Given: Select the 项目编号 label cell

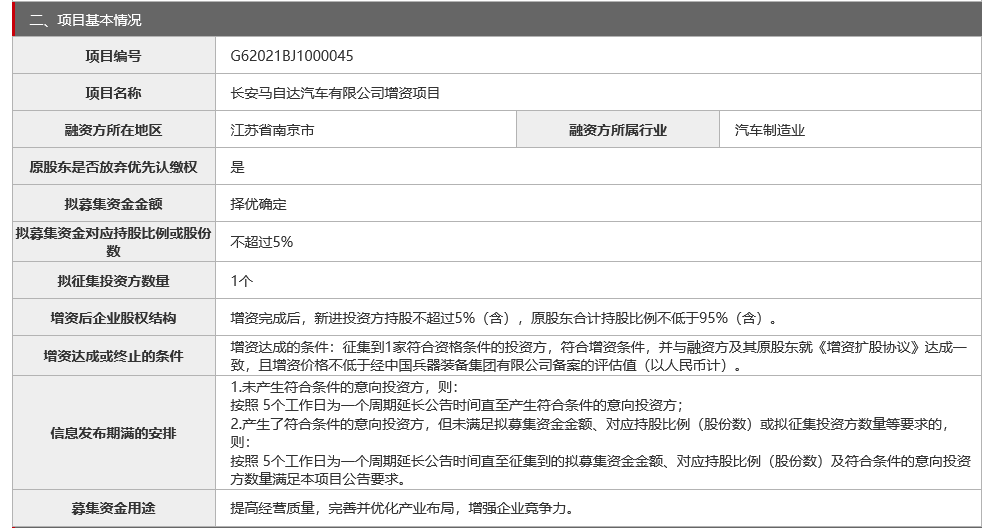Looking at the screenshot, I should 114,56.
